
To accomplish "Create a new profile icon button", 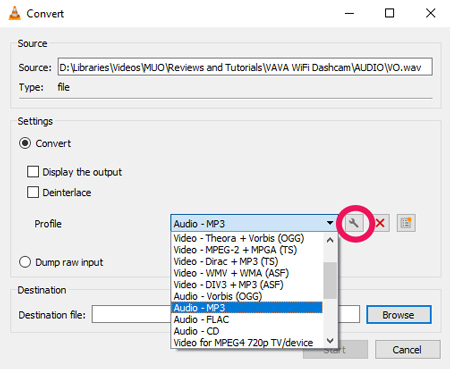I will pos(406,223).
